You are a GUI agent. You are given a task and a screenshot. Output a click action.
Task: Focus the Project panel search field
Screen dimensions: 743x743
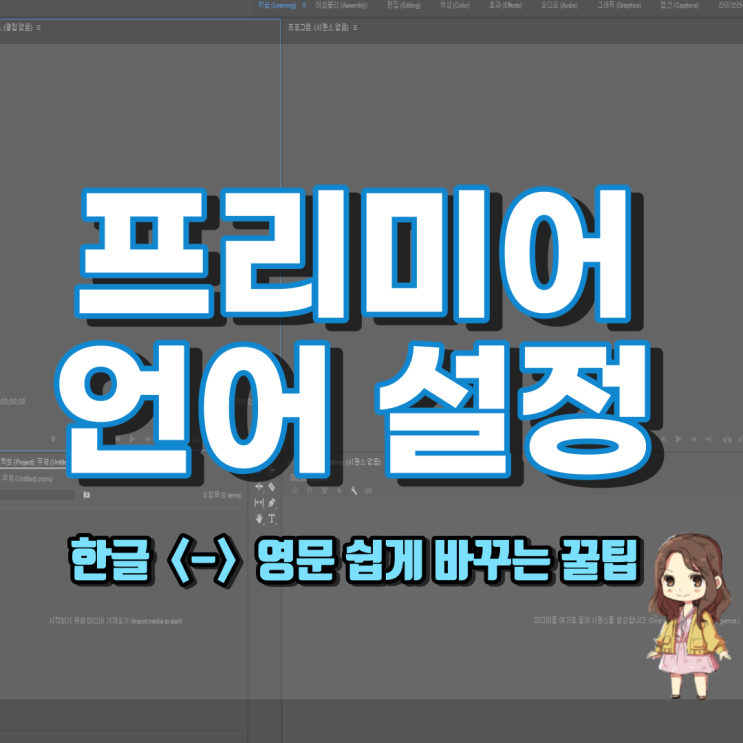pyautogui.click(x=37, y=495)
